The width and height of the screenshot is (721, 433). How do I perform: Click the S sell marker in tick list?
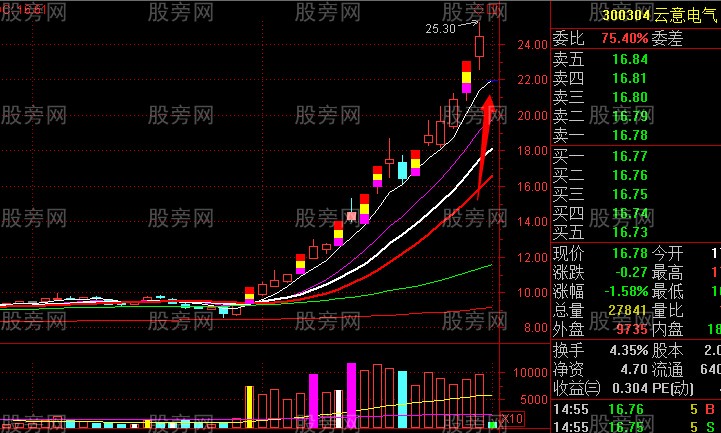[x=710, y=427]
